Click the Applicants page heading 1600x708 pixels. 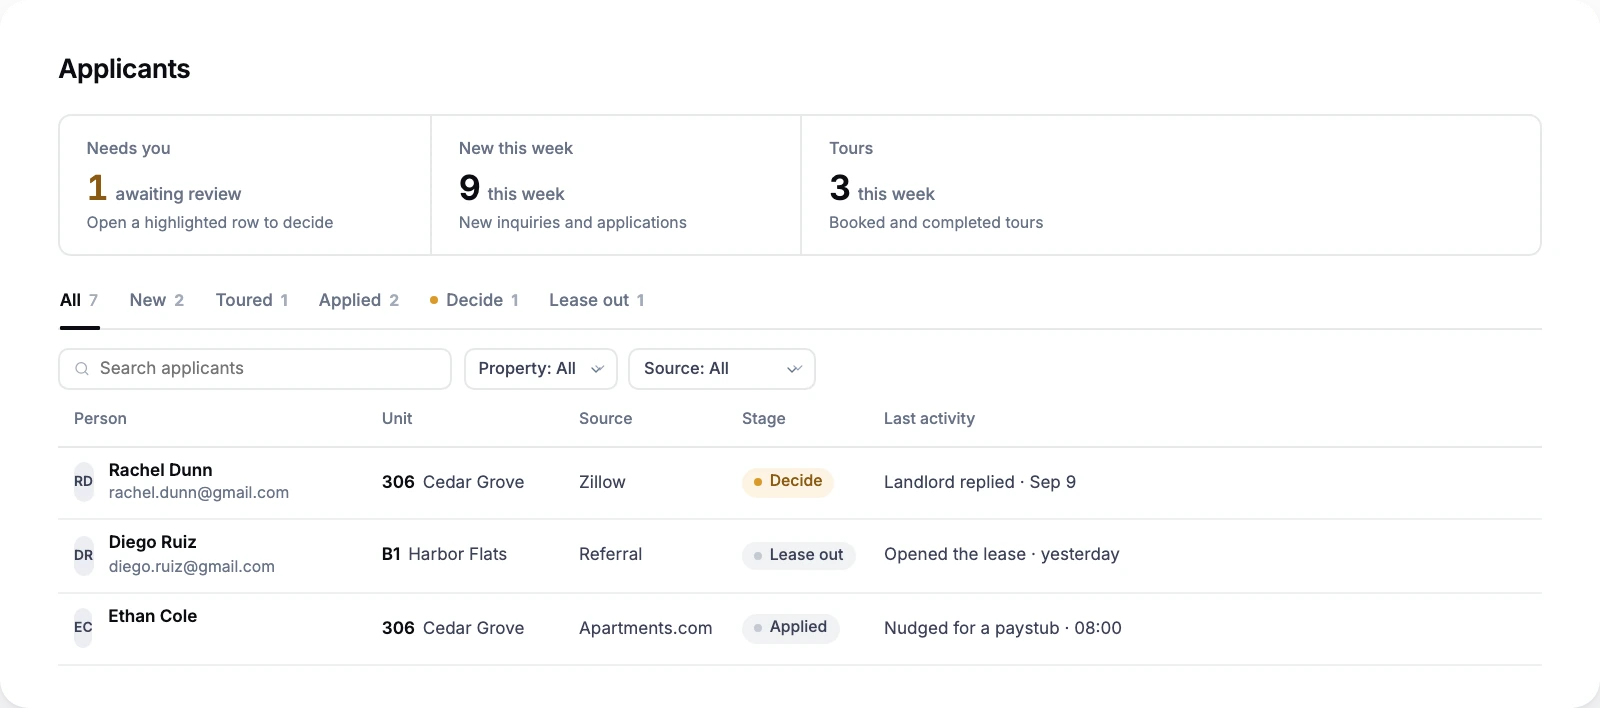click(124, 69)
